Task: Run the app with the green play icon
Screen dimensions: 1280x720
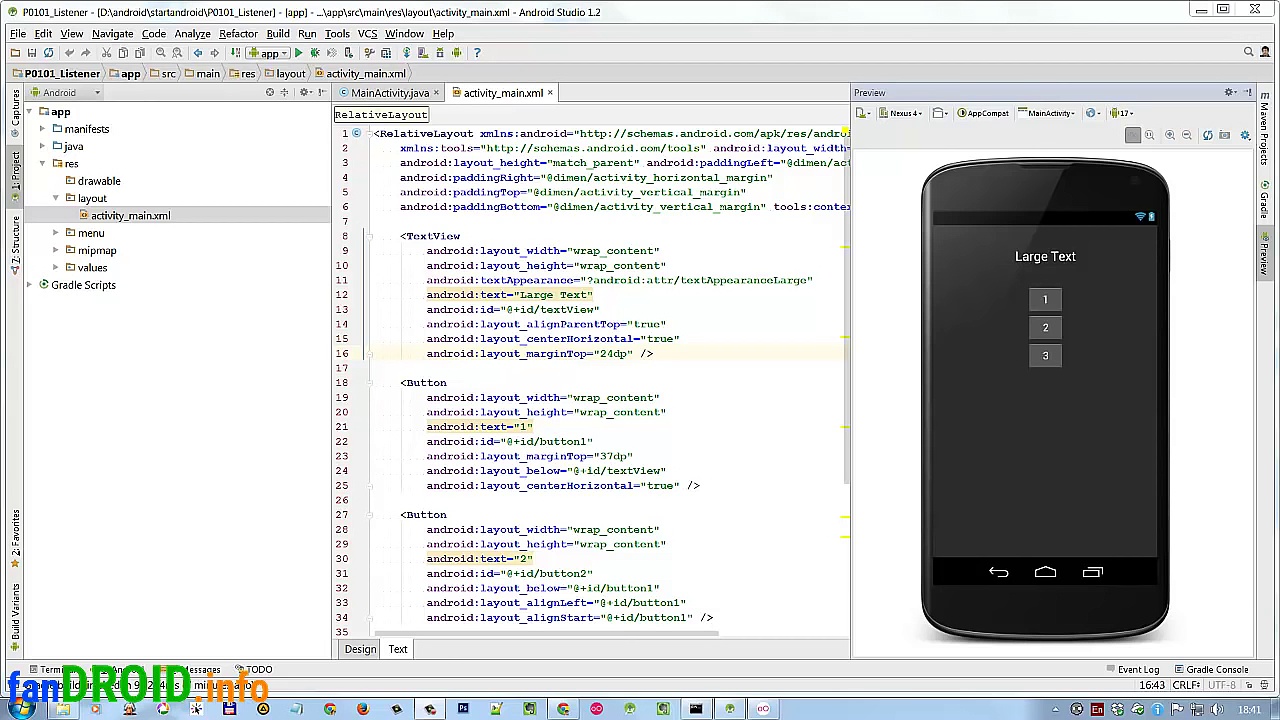Action: coord(298,53)
